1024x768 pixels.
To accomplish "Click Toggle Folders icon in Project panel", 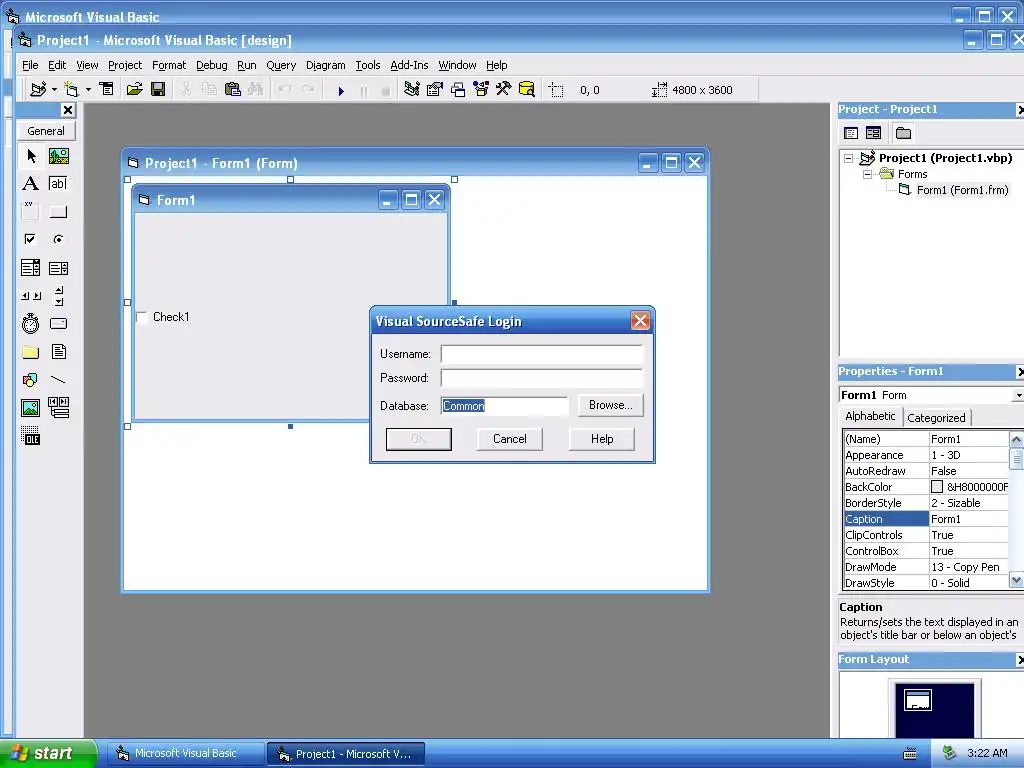I will [x=903, y=133].
